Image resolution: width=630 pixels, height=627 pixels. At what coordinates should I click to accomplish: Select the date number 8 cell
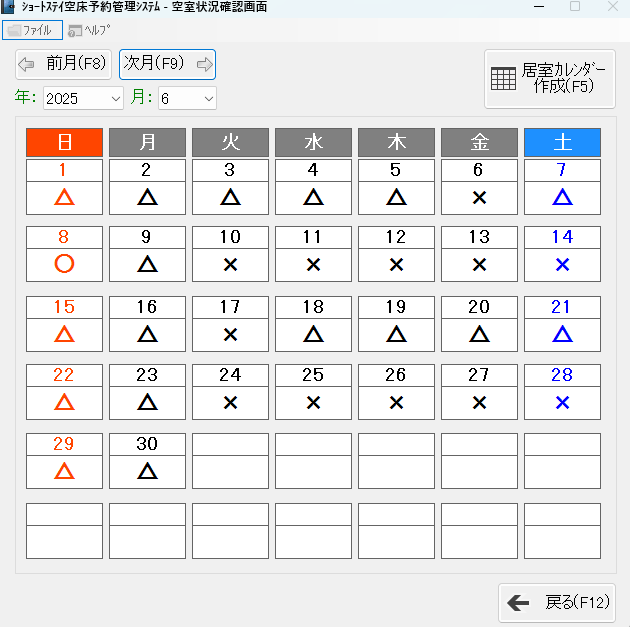(64, 237)
